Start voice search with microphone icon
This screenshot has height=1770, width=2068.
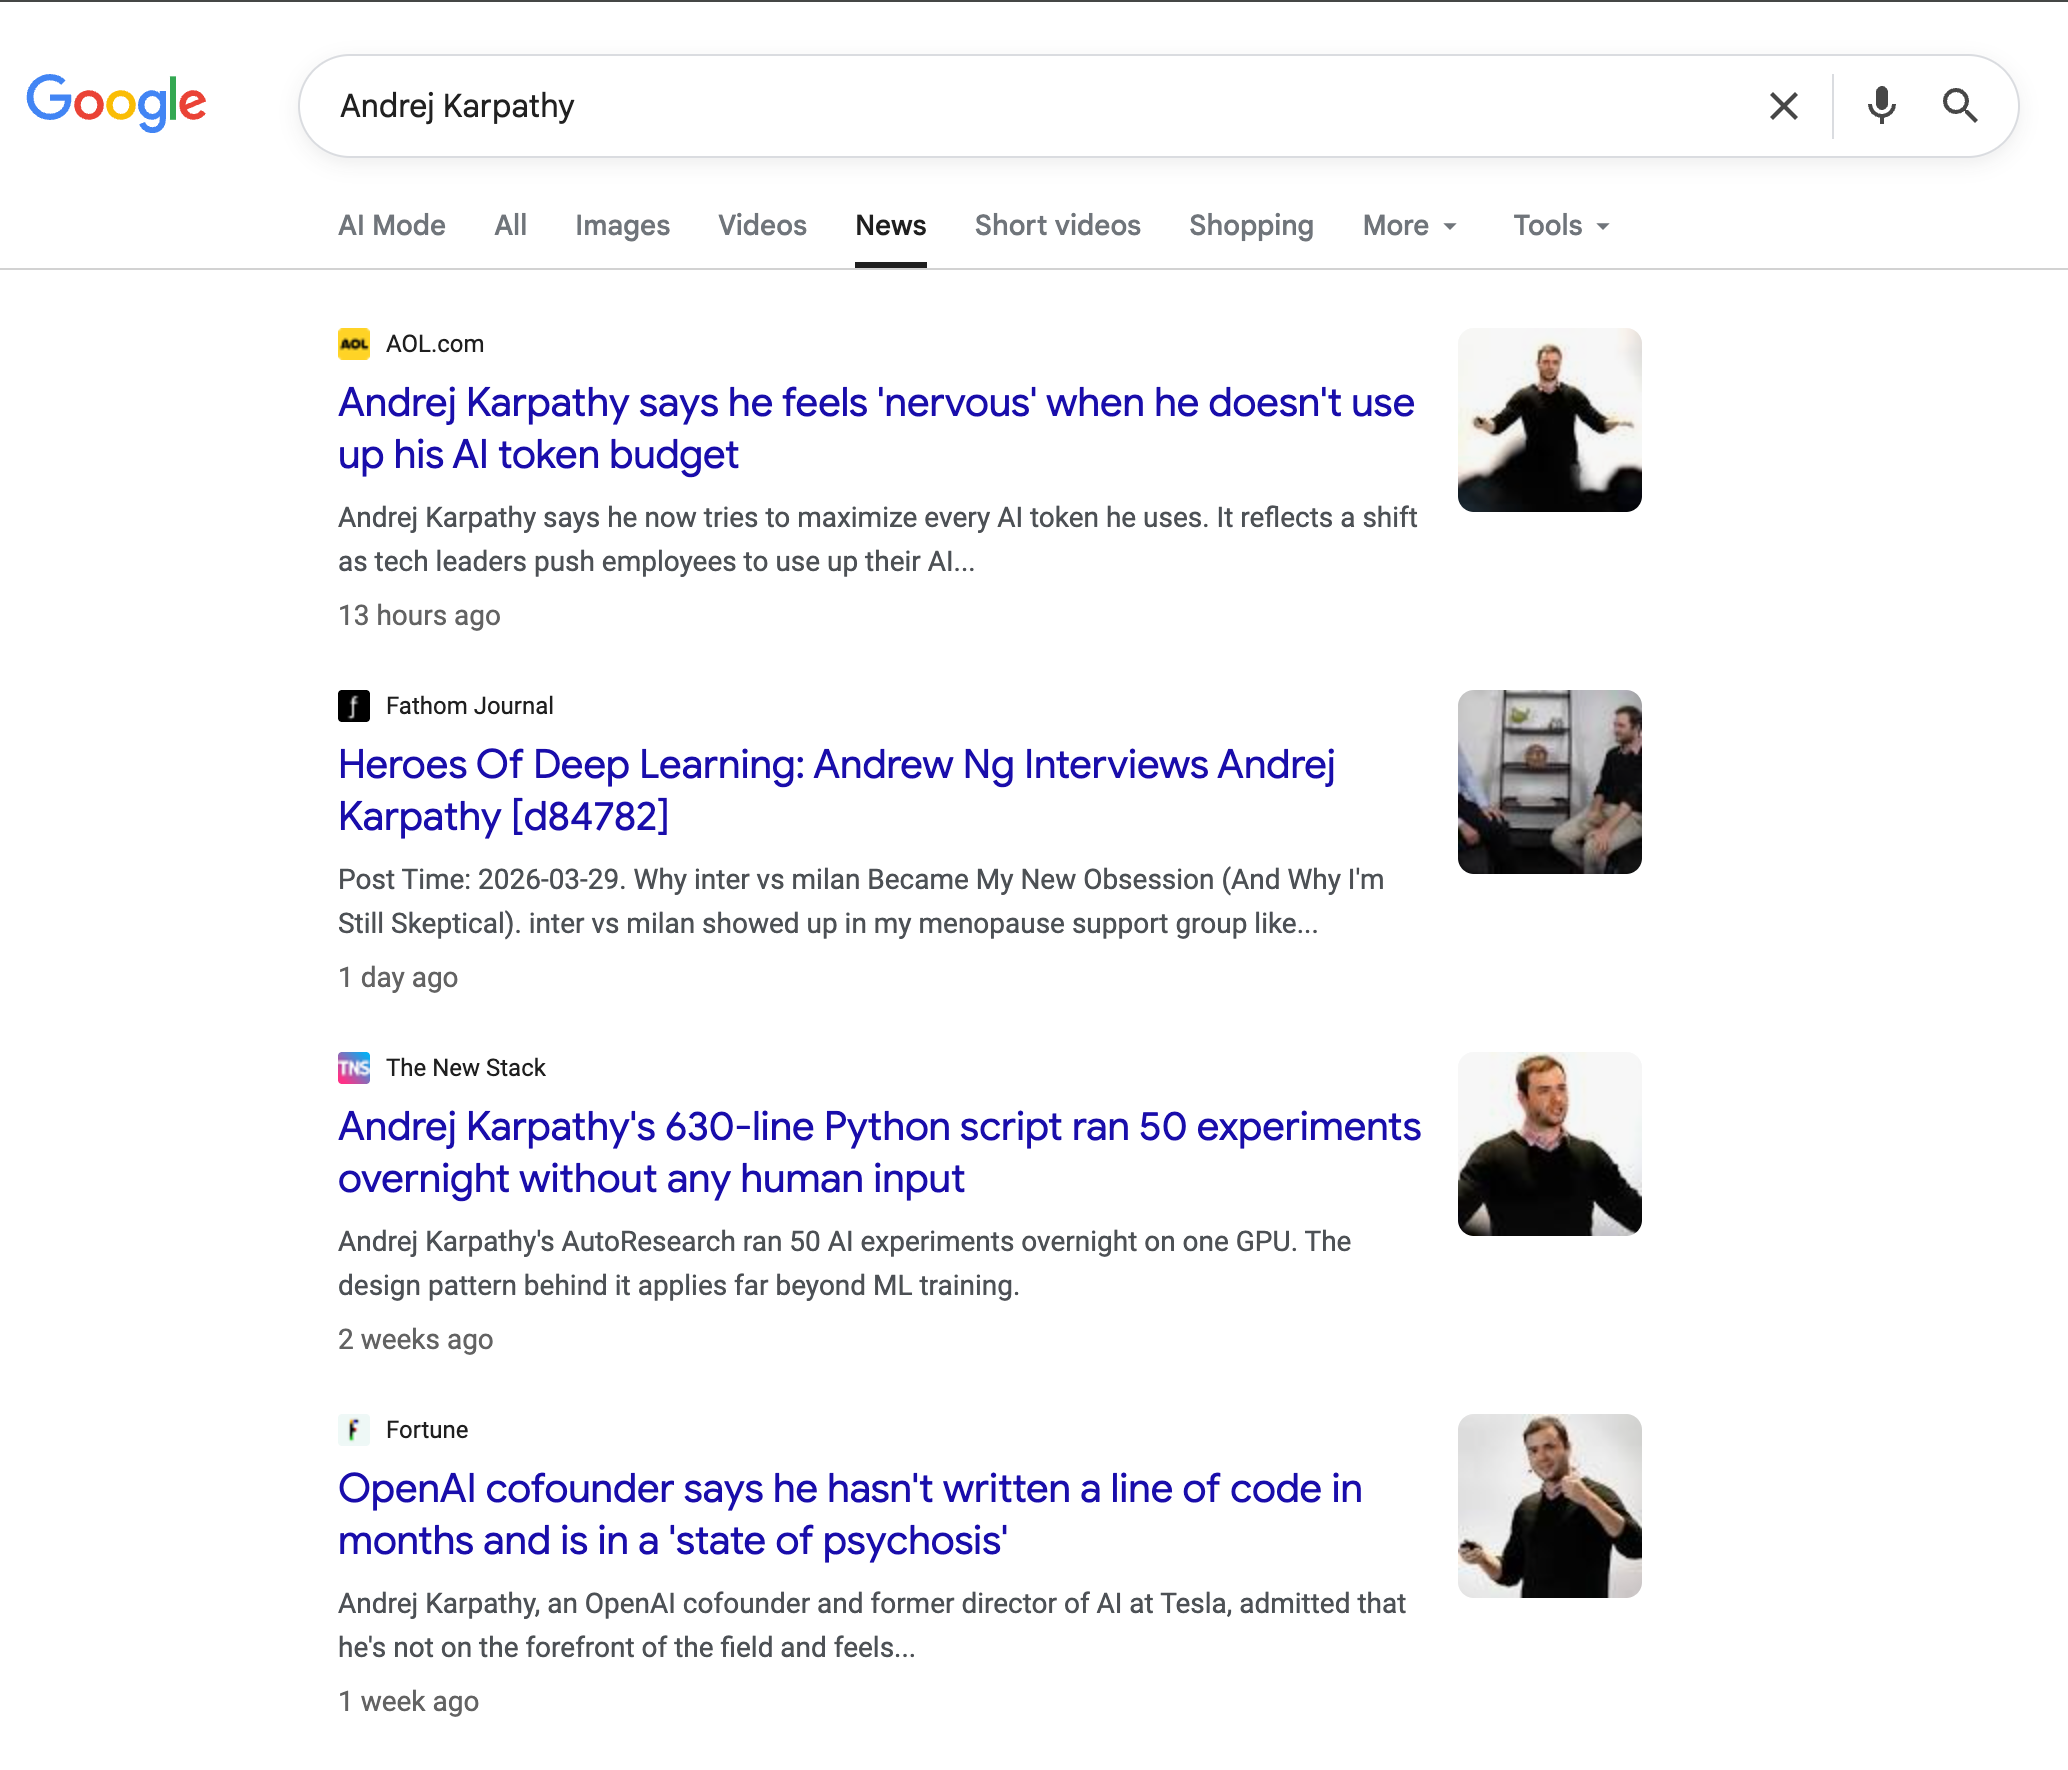1881,106
